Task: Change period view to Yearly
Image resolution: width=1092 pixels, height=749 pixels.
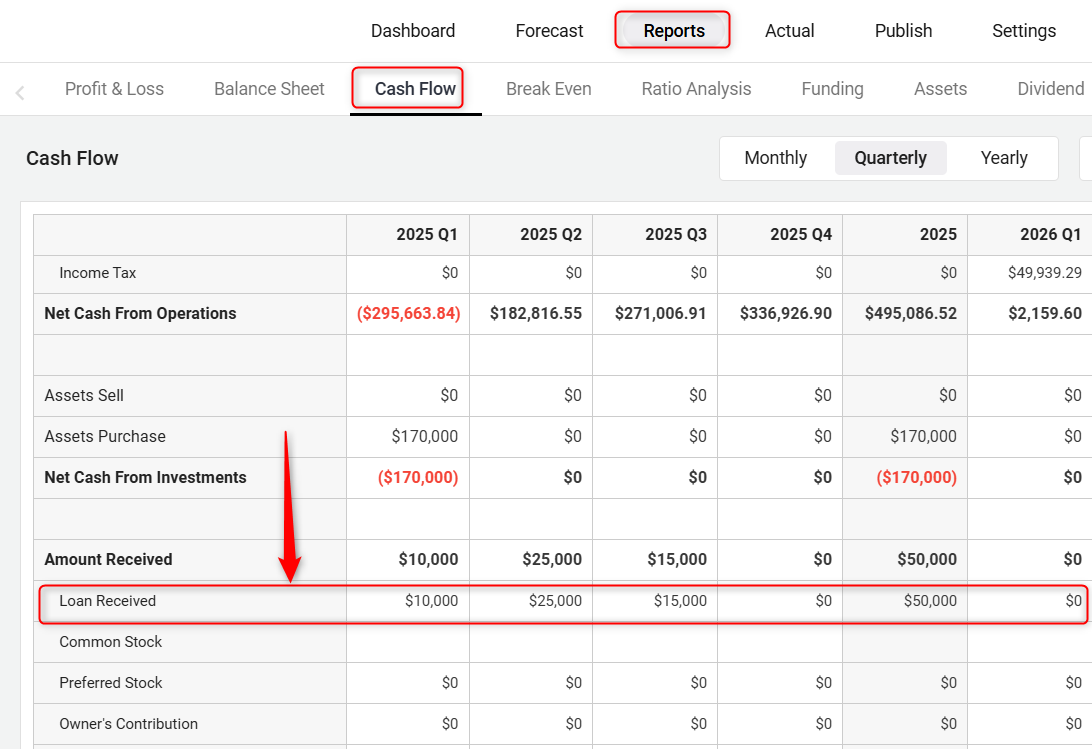Action: pos(1003,158)
